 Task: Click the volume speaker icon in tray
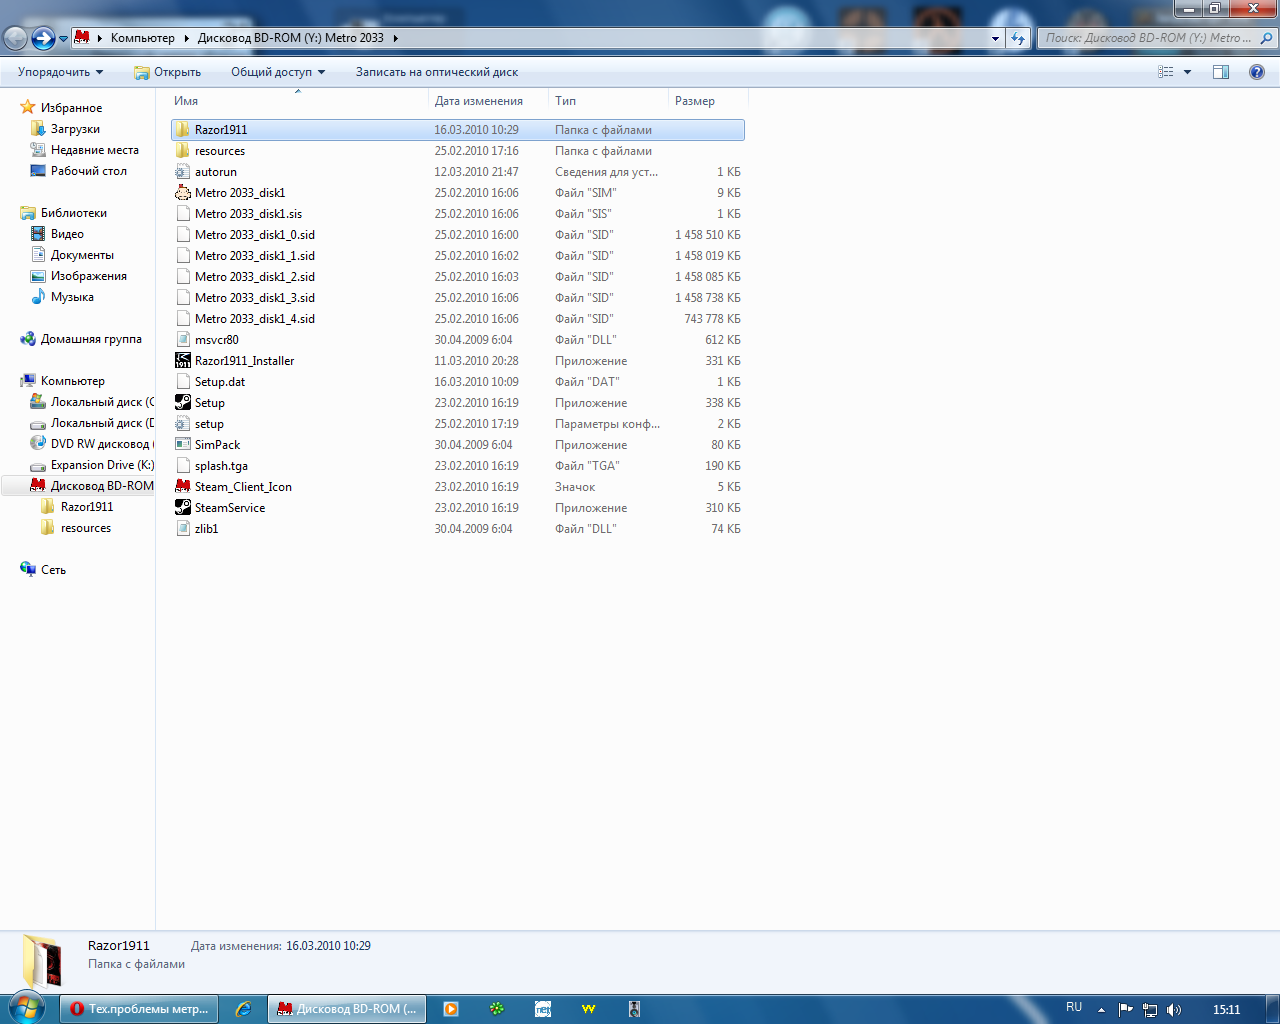[x=1174, y=1010]
